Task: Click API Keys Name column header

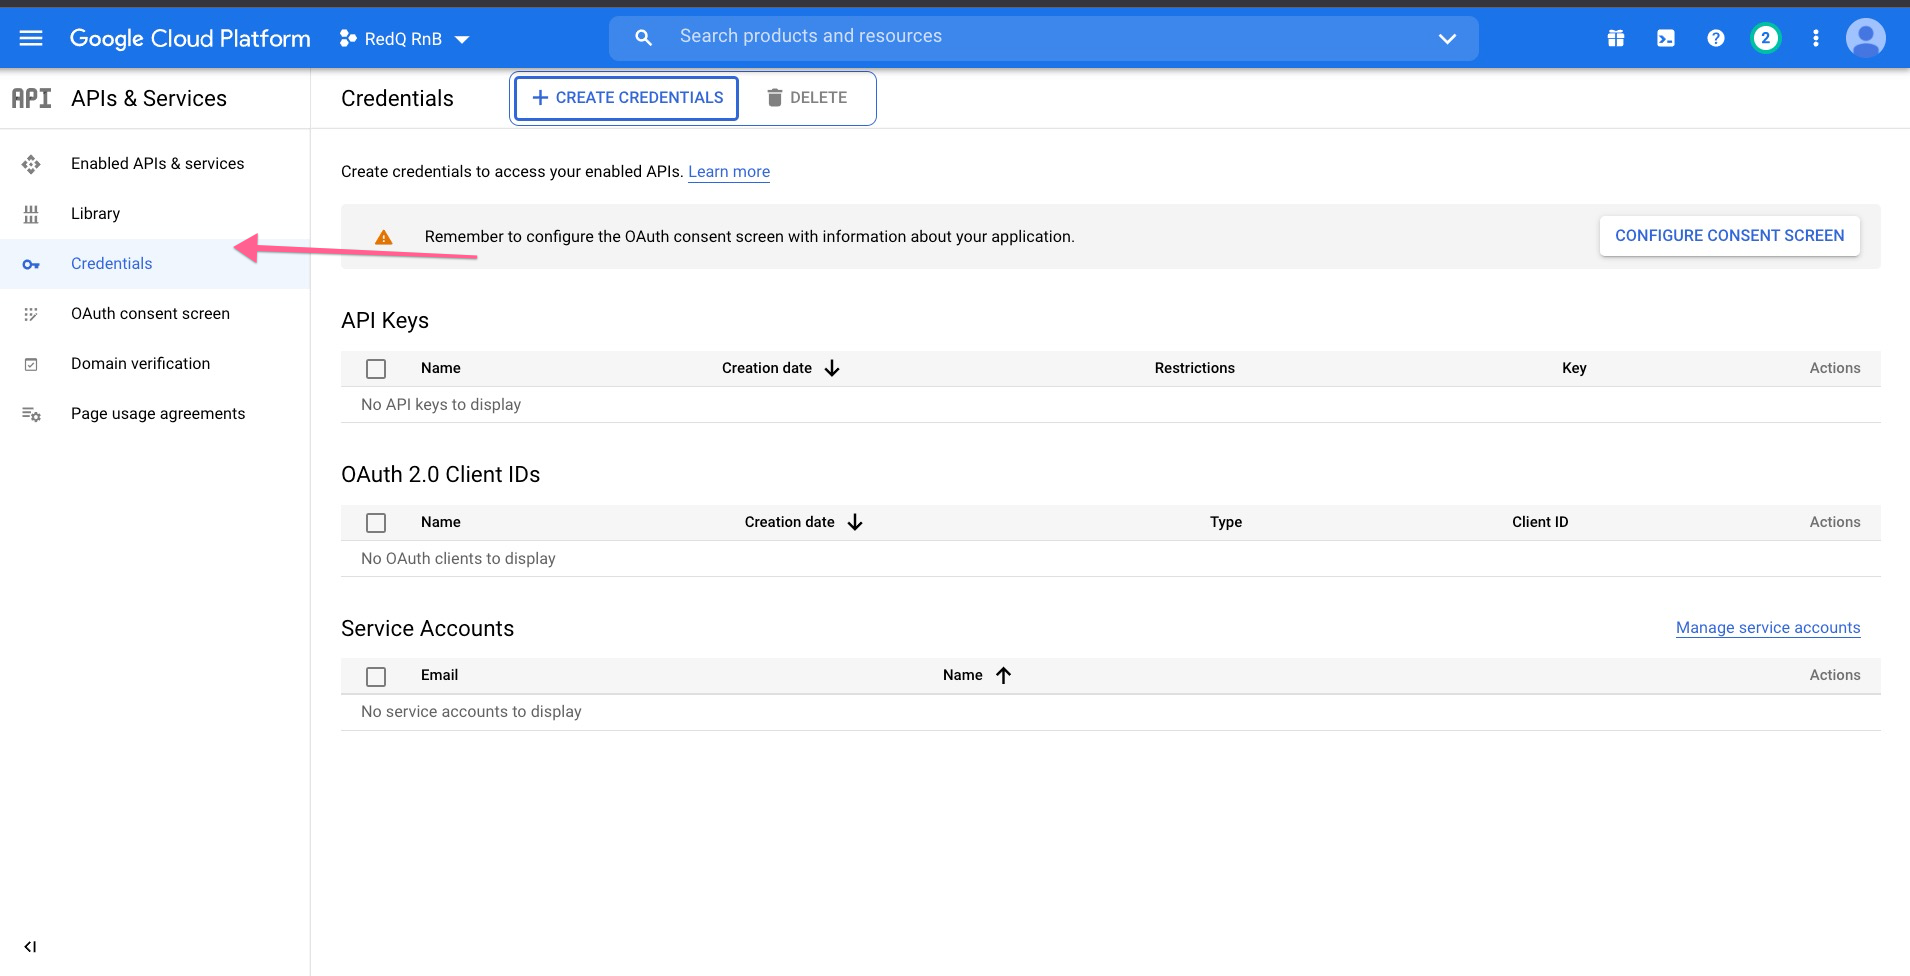Action: [x=440, y=368]
